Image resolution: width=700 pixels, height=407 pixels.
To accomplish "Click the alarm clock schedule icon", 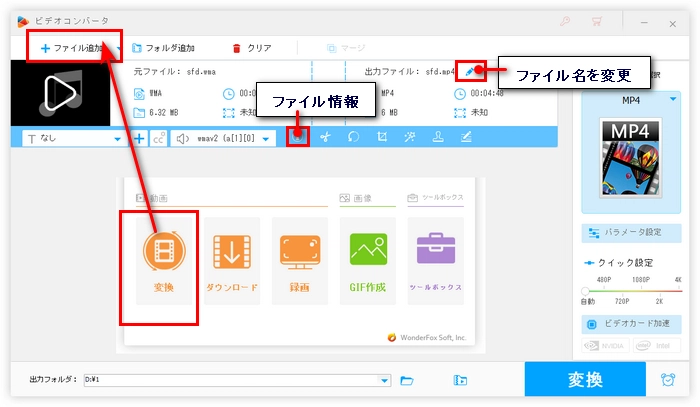I will click(x=667, y=380).
